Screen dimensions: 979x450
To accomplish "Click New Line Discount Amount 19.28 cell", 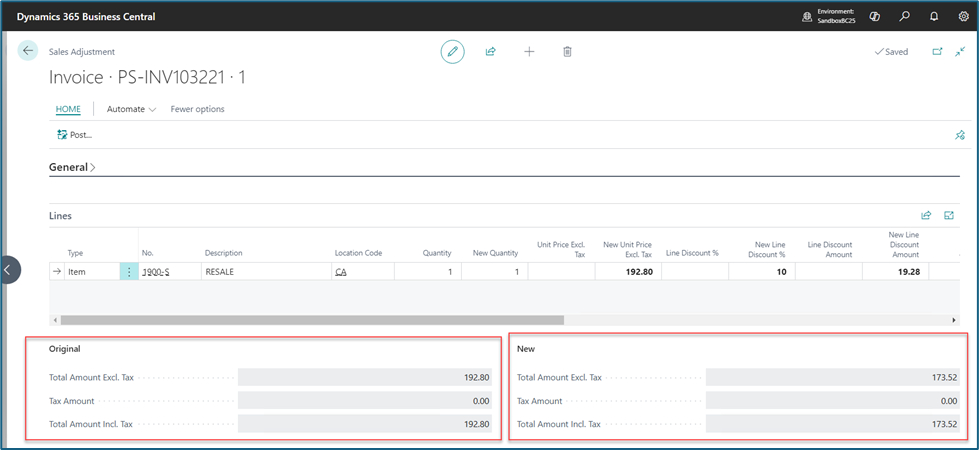I will click(x=895, y=272).
